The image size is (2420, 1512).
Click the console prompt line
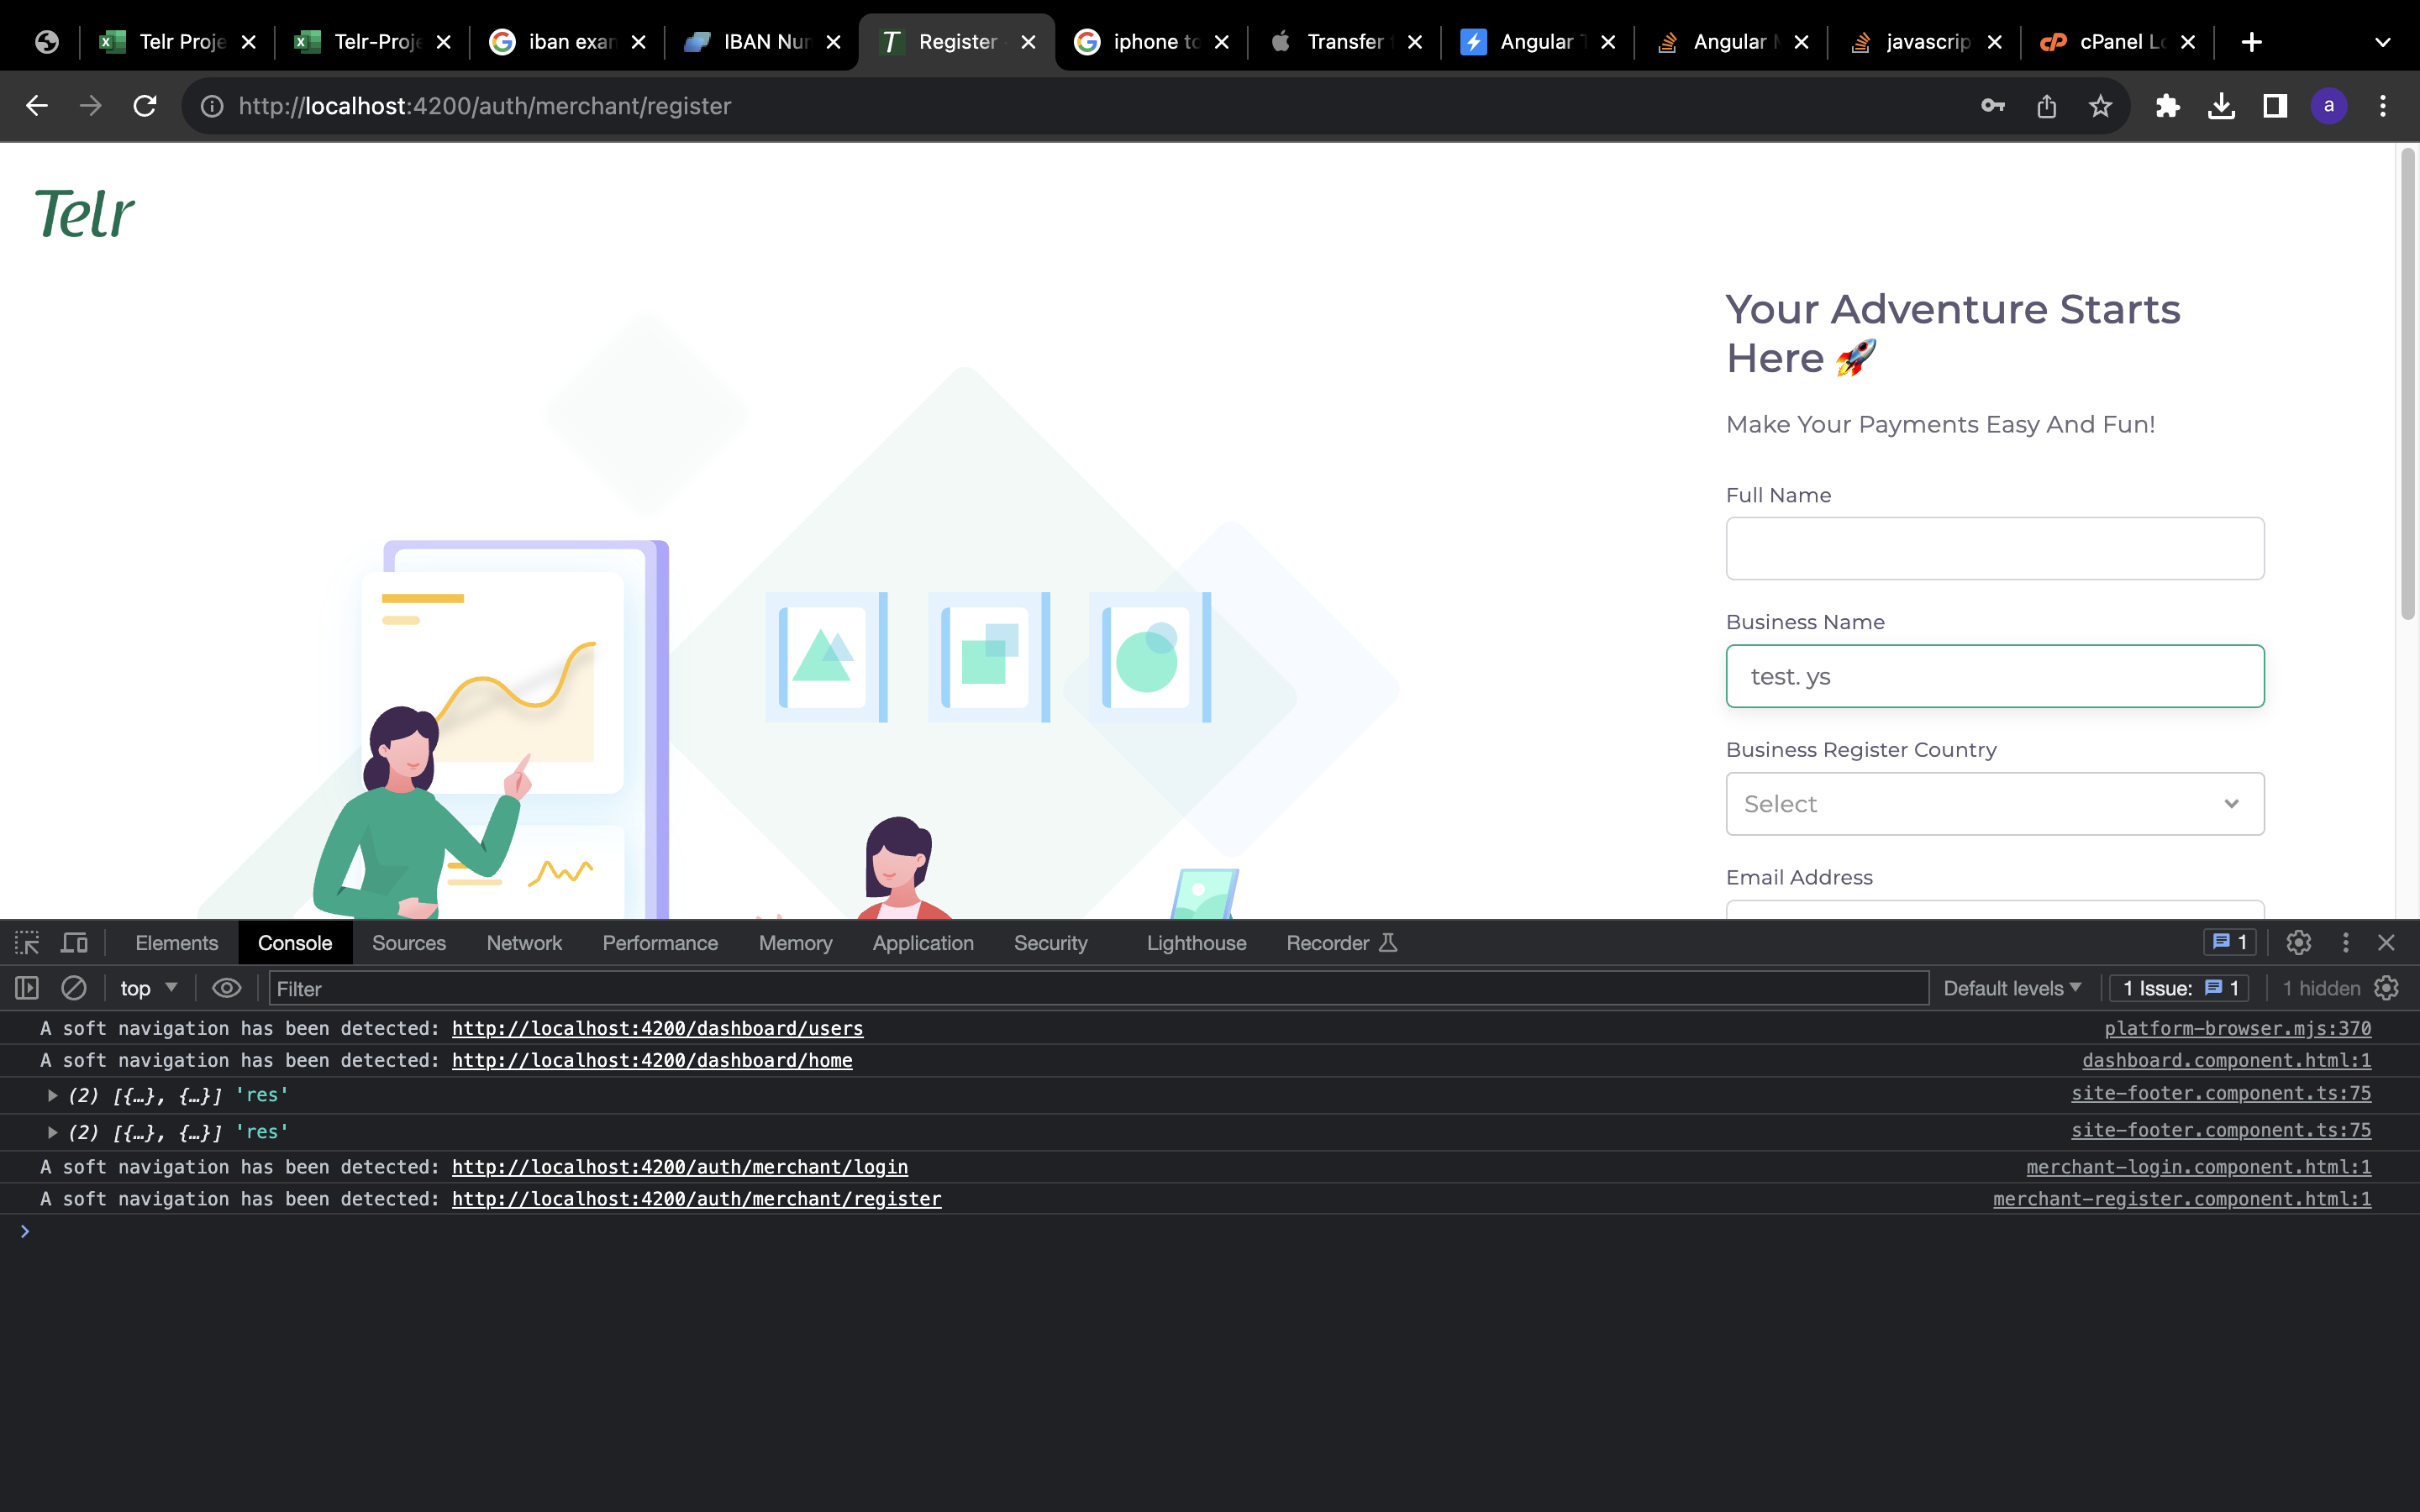point(1210,1232)
